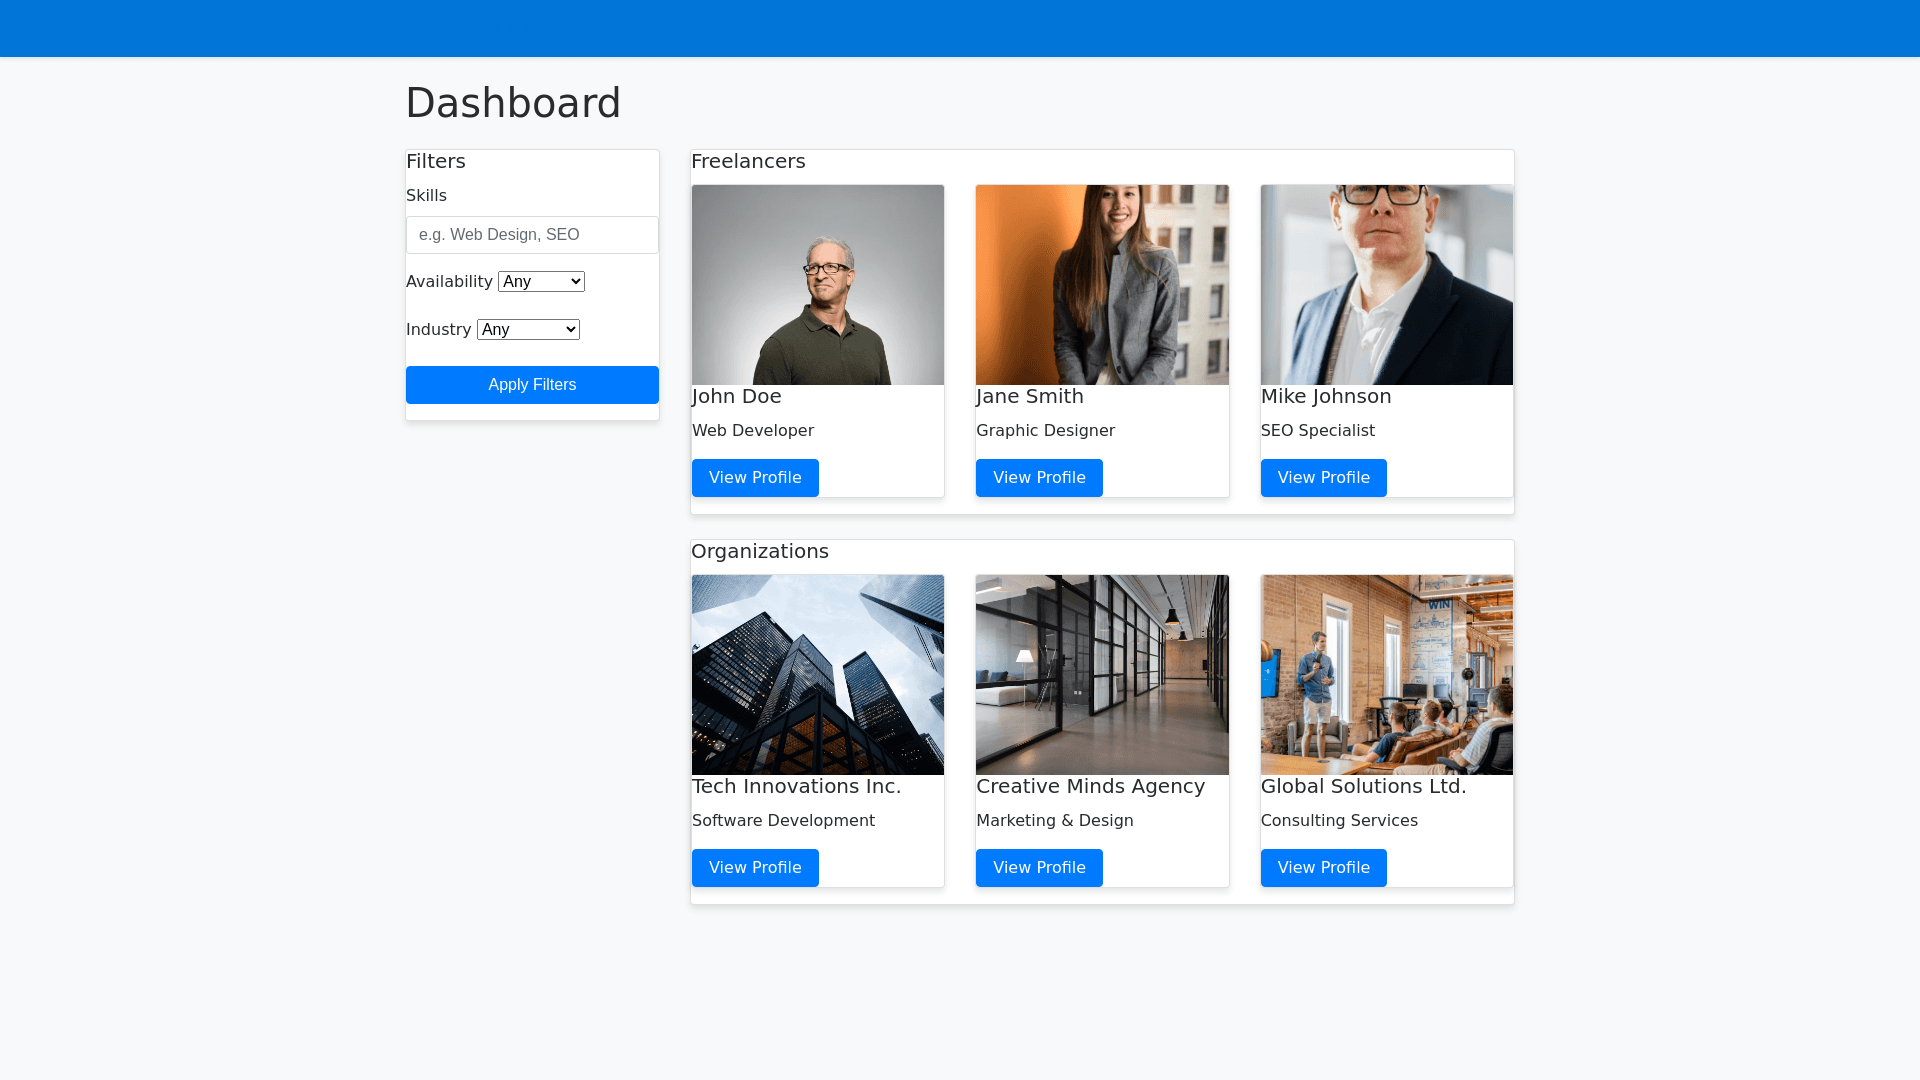This screenshot has height=1080, width=1920.
Task: Click Mike Johnson's profile photo
Action: [1386, 285]
